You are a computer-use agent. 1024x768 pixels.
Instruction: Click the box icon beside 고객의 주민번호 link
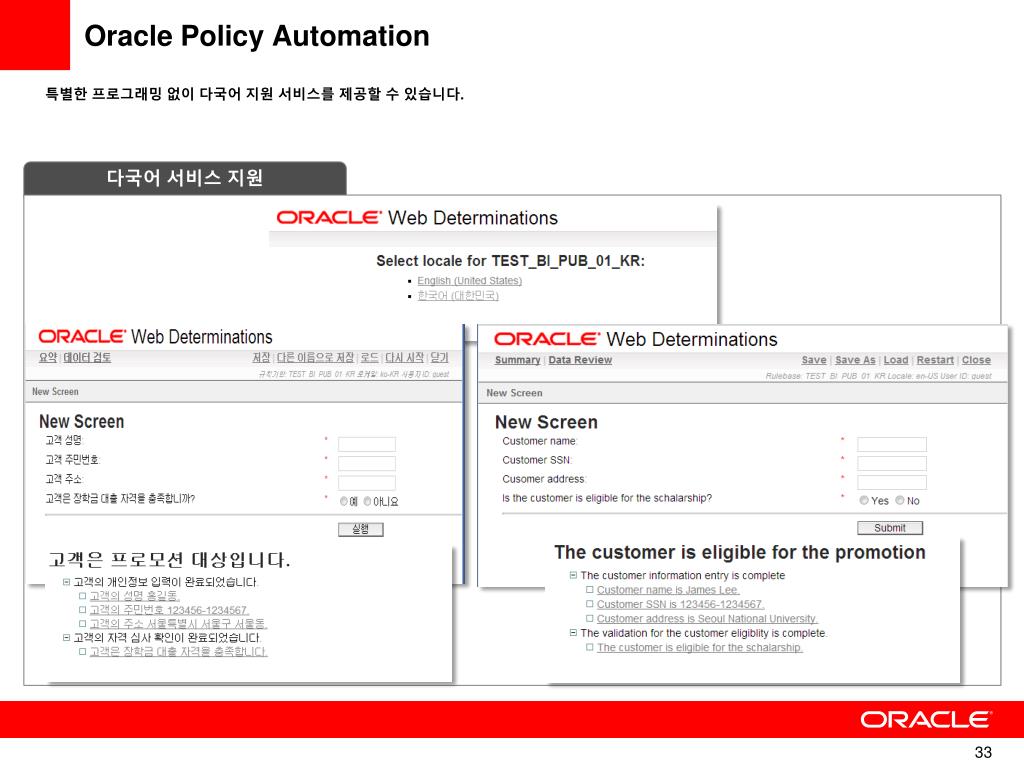pos(82,610)
